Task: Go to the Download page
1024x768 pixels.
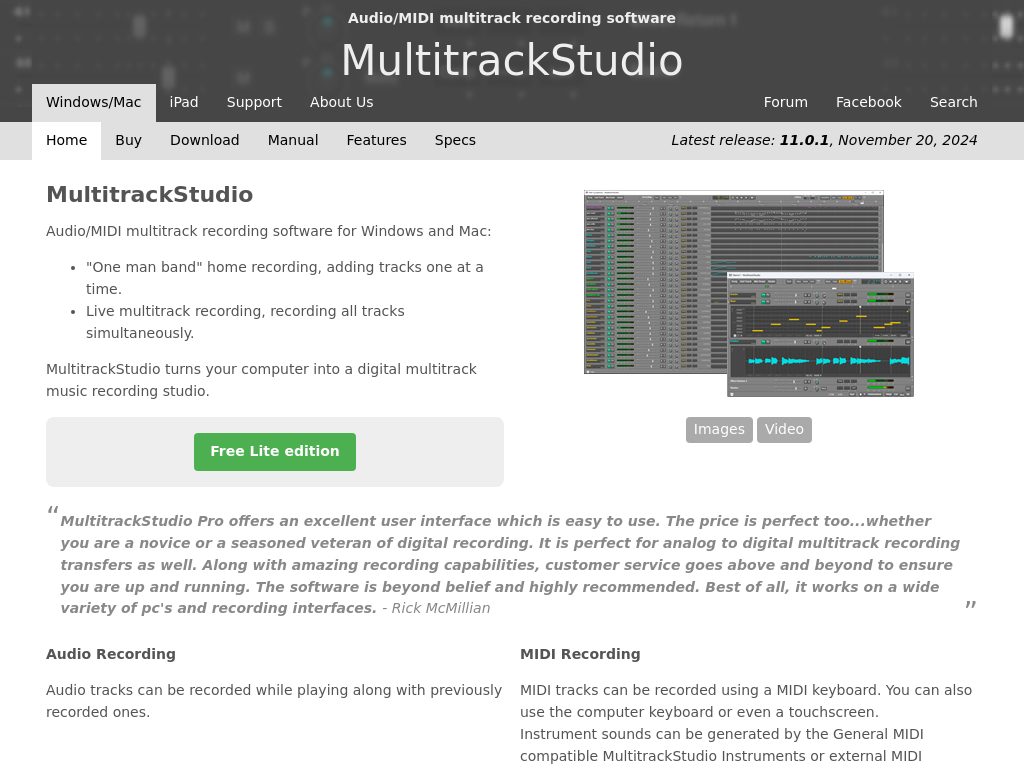Action: [x=204, y=140]
